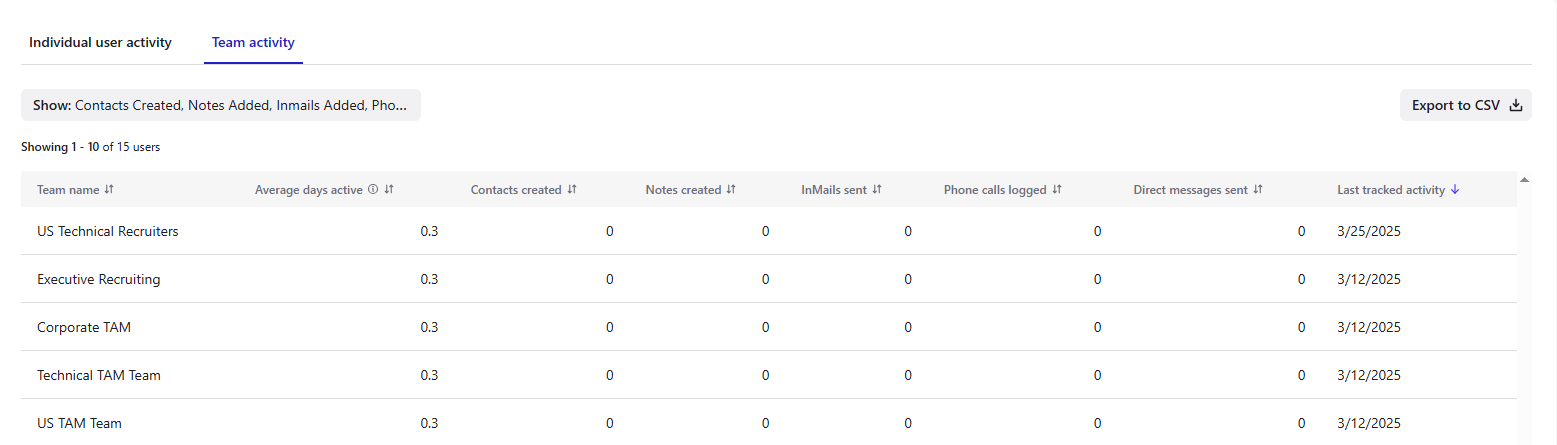Click the Technical TAM Team row
Image resolution: width=1557 pixels, height=445 pixels.
[769, 375]
